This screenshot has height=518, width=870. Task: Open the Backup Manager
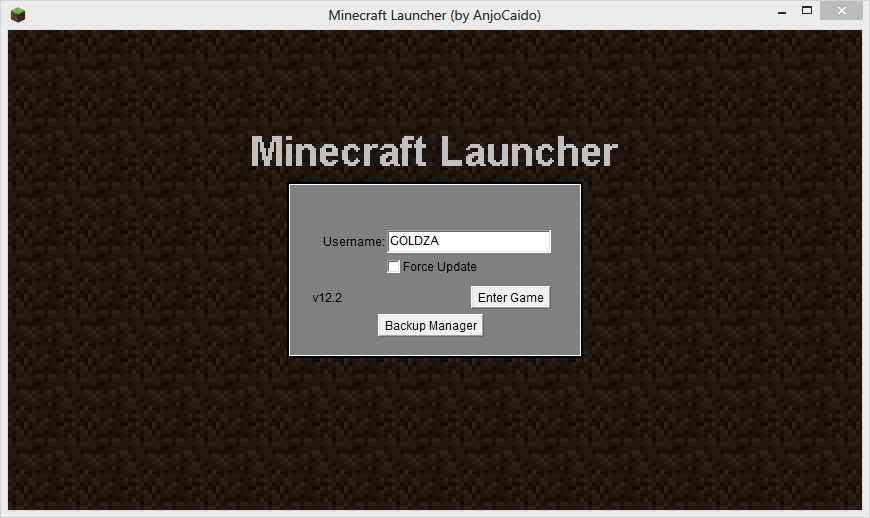[431, 326]
